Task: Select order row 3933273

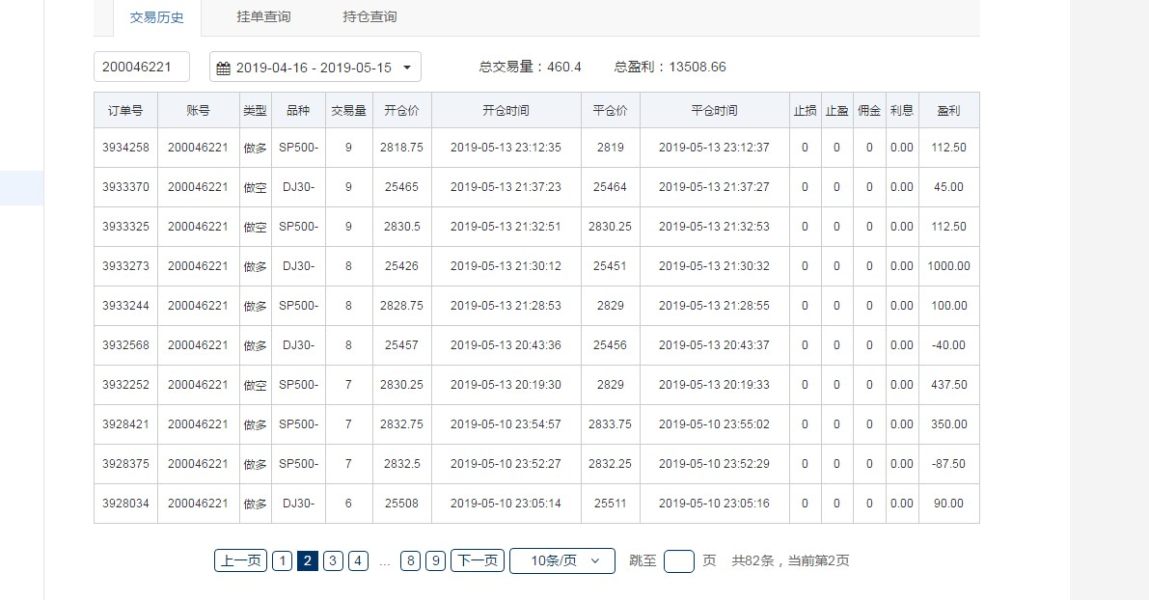Action: click(x=125, y=266)
